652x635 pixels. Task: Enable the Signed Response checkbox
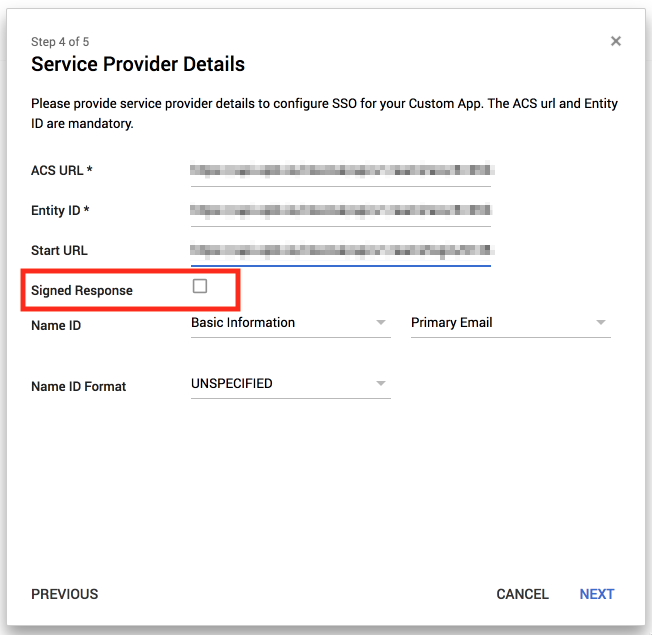[x=200, y=287]
